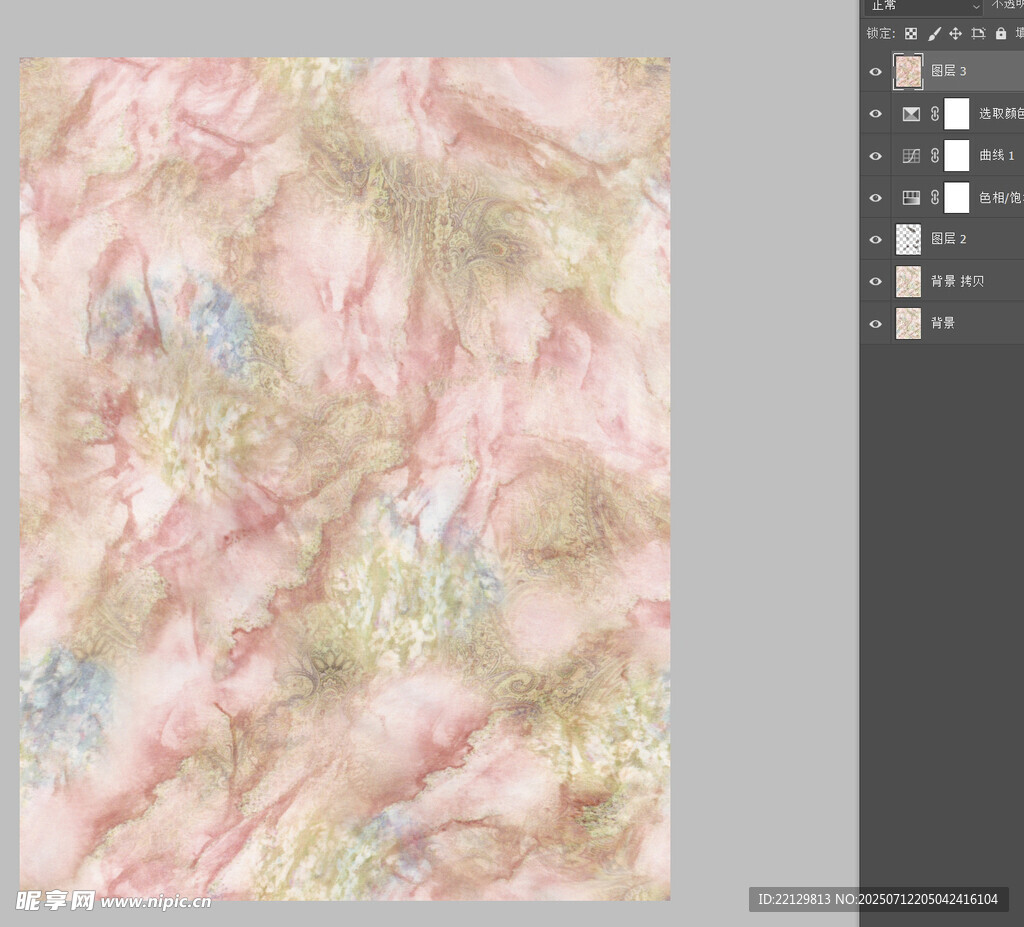Click the 图层 3 layer thumbnail
This screenshot has width=1024, height=927.
point(908,72)
